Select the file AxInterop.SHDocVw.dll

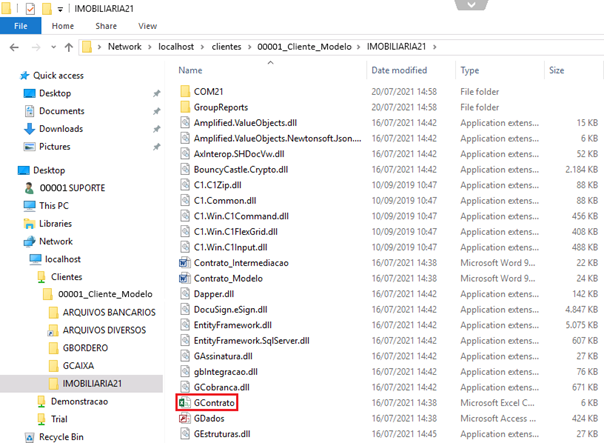pos(239,154)
